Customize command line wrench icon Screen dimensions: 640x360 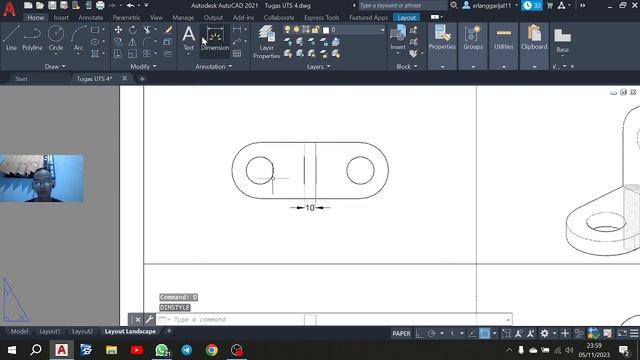click(x=149, y=319)
